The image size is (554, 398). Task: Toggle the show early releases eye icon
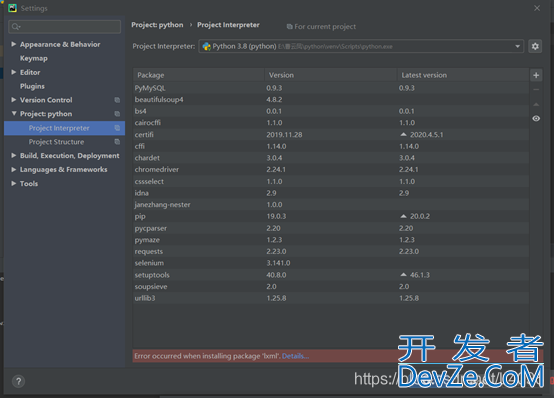coord(536,118)
